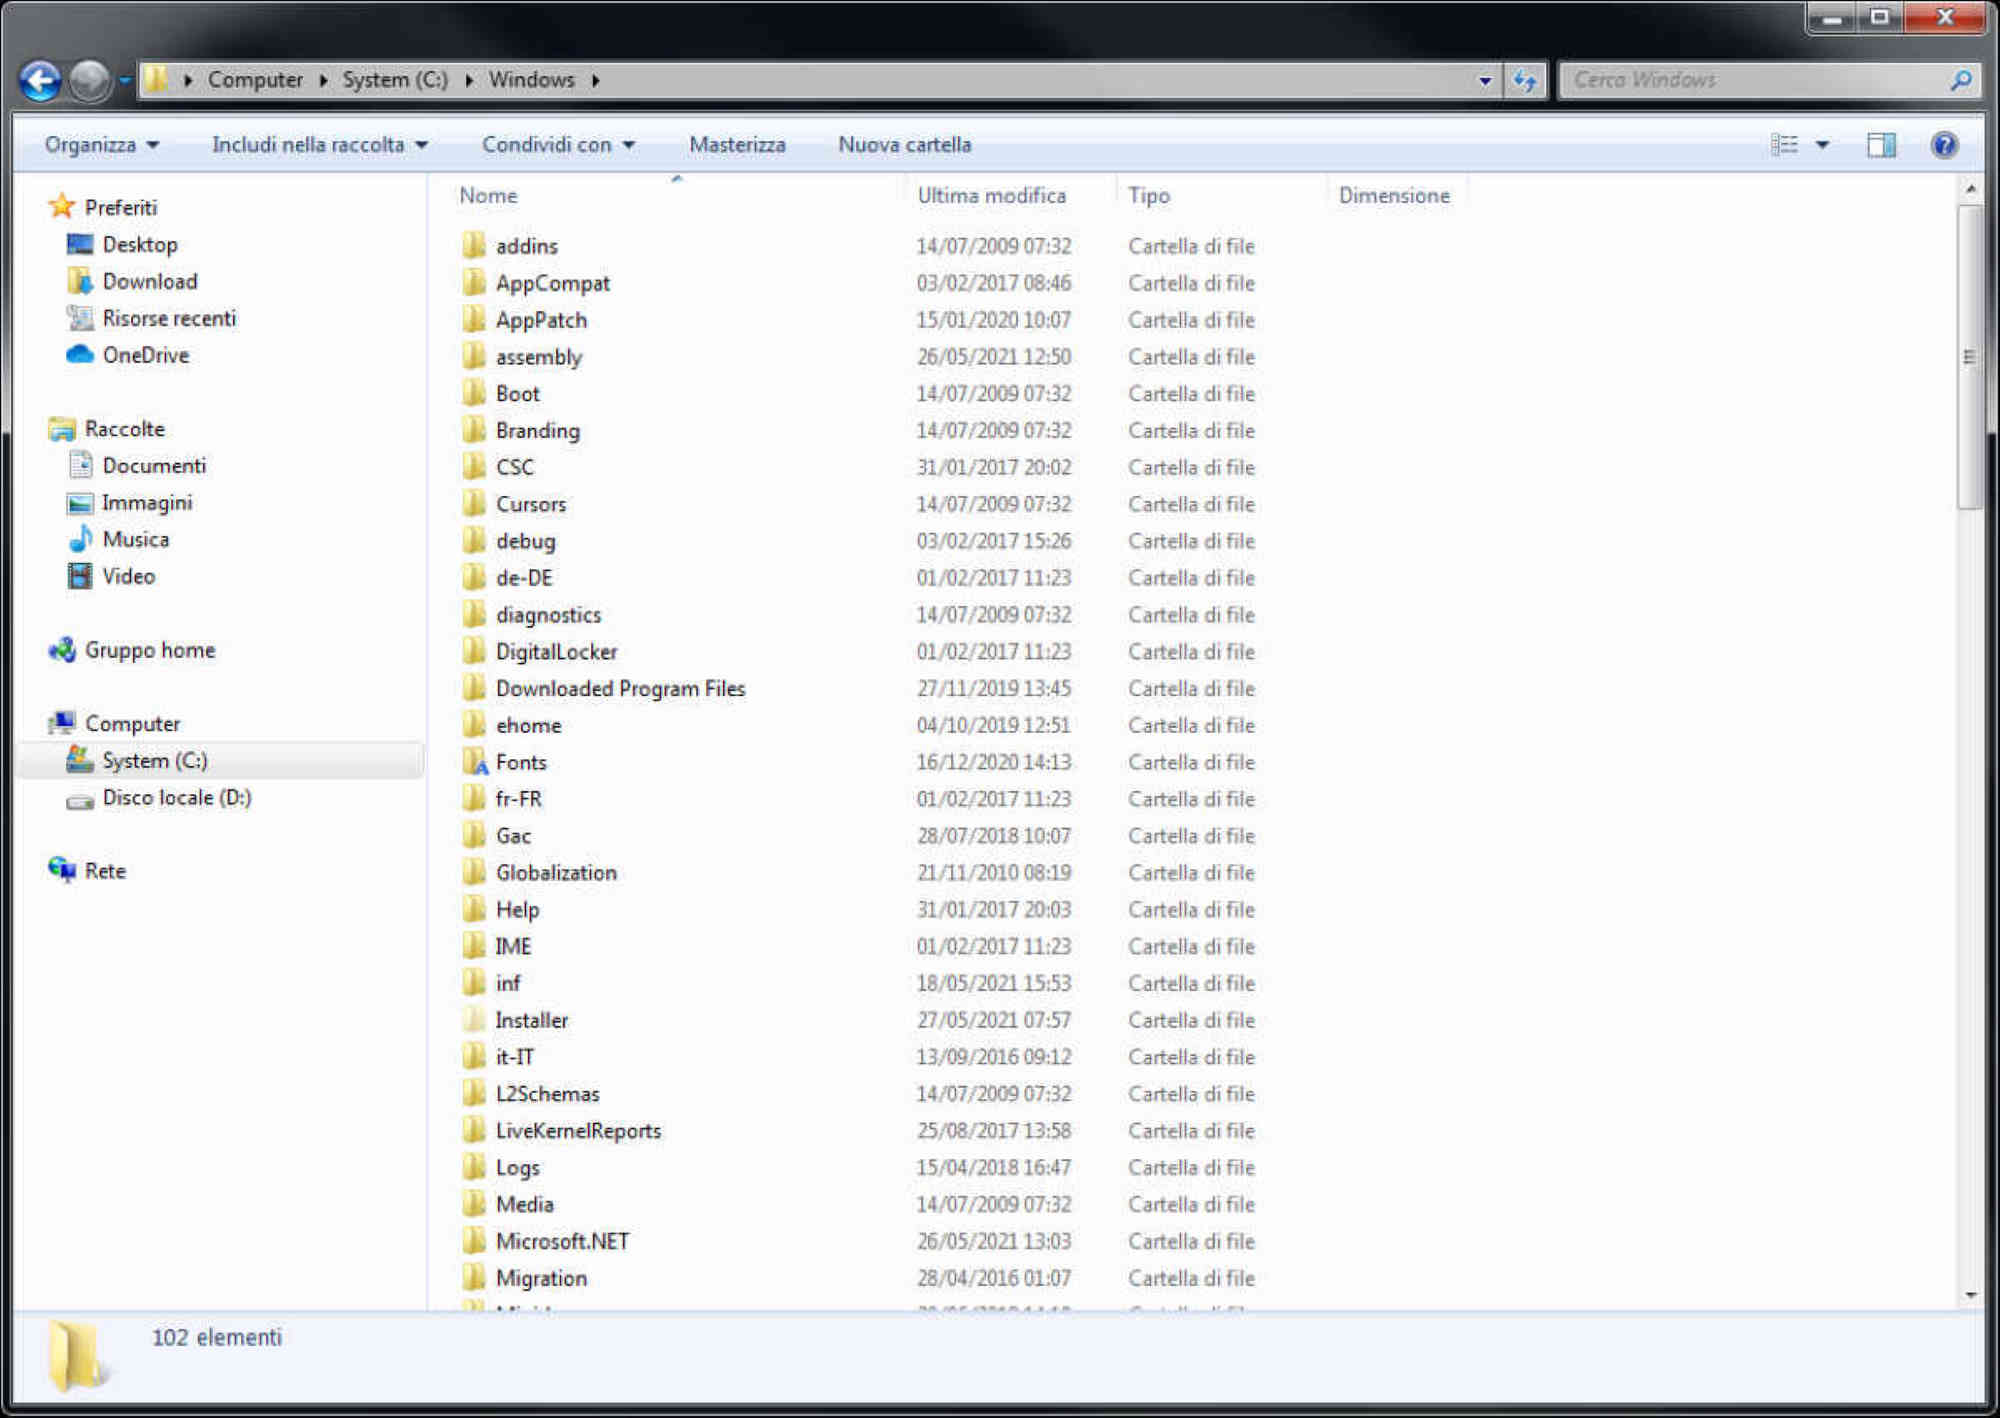
Task: Click the Masterizza button
Action: (737, 145)
